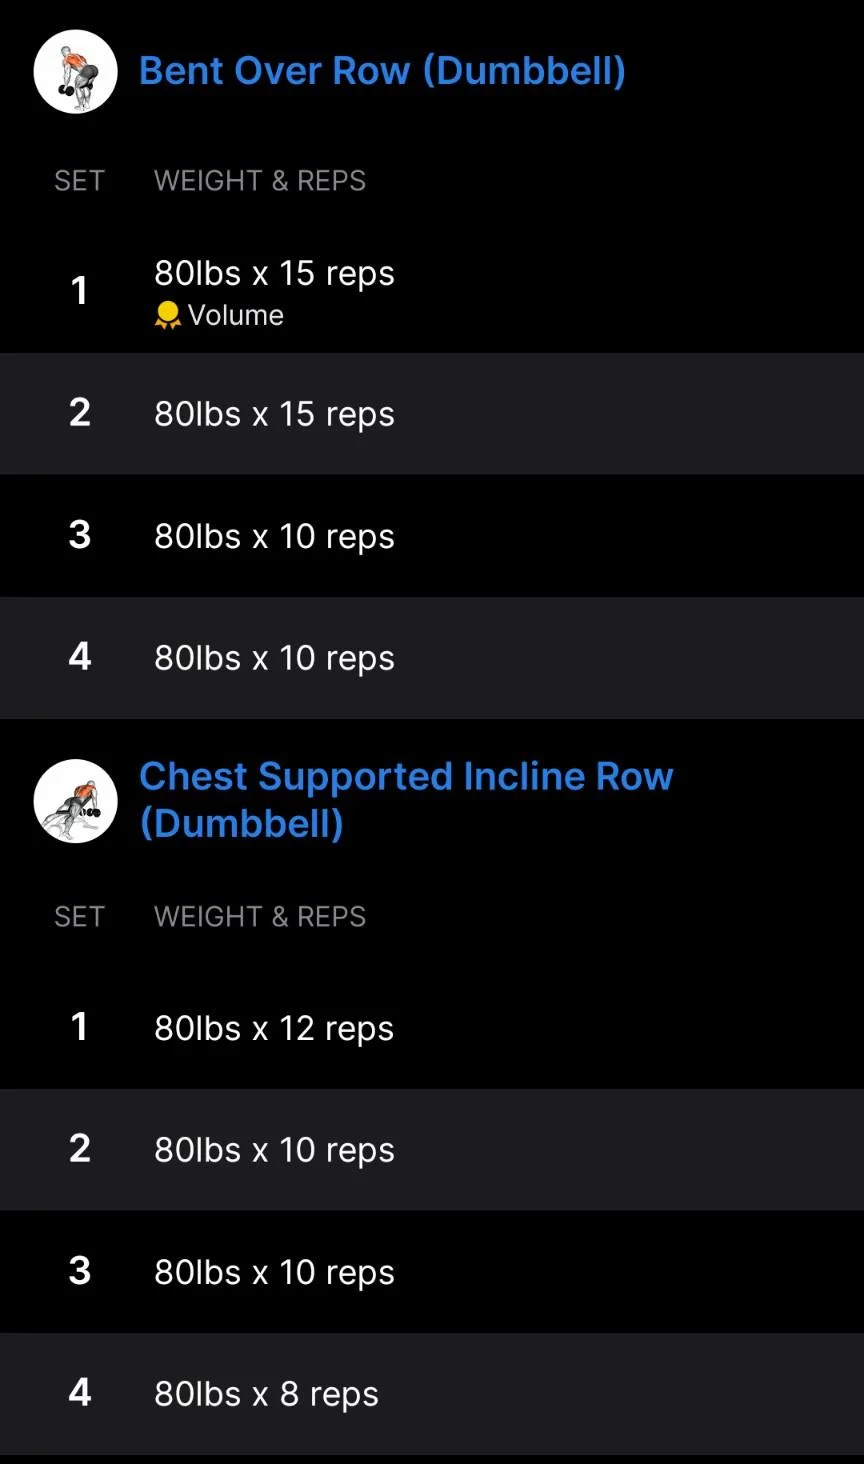Tap Bent Over Row set 4 weight and reps
The width and height of the screenshot is (864, 1464).
pyautogui.click(x=274, y=658)
